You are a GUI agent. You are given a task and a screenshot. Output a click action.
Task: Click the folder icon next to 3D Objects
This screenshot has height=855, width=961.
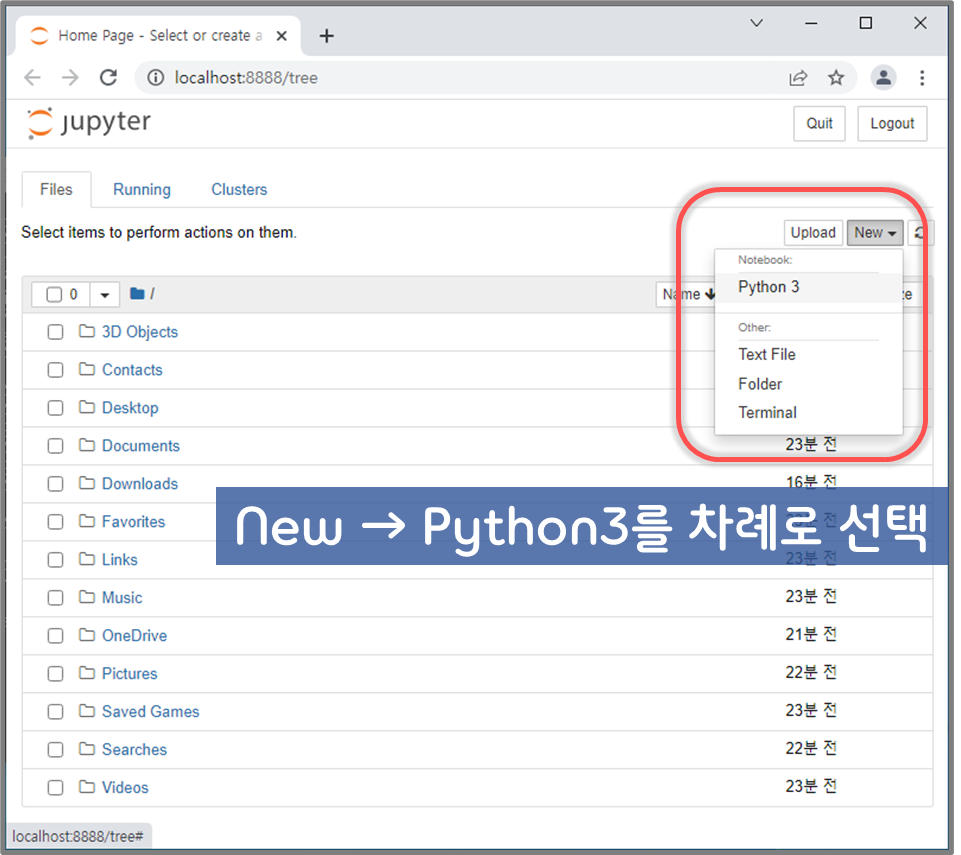click(x=87, y=332)
